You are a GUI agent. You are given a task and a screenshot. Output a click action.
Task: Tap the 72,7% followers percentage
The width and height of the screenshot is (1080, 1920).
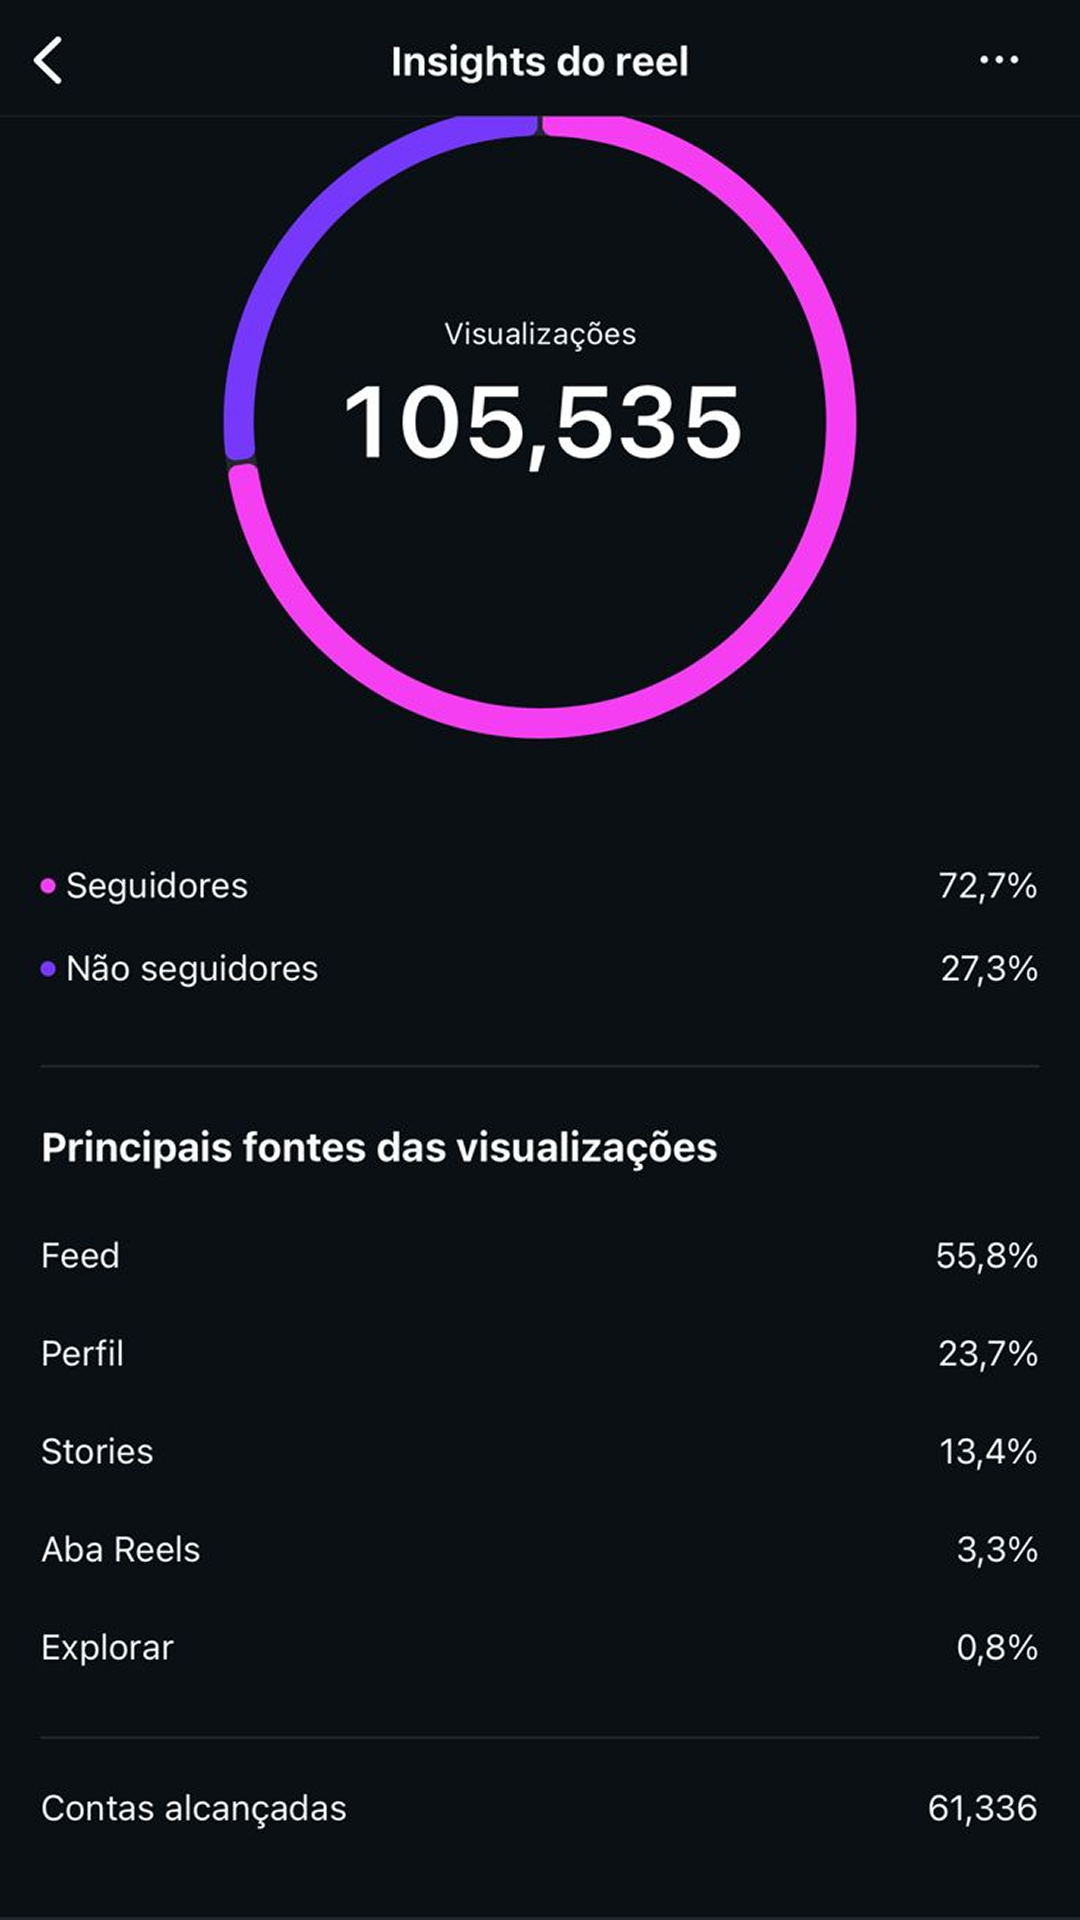tap(987, 886)
